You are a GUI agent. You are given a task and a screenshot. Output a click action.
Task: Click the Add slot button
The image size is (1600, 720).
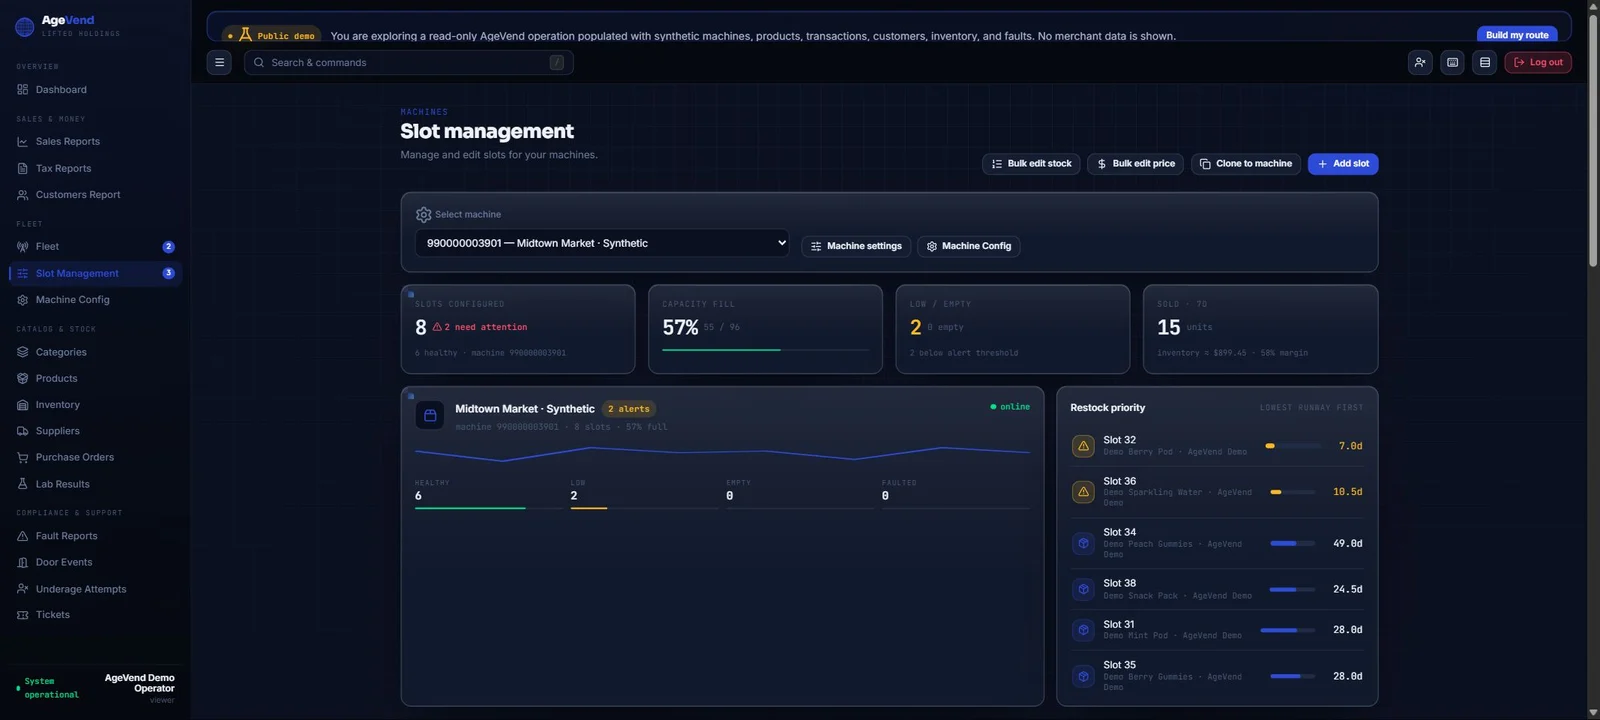point(1343,164)
